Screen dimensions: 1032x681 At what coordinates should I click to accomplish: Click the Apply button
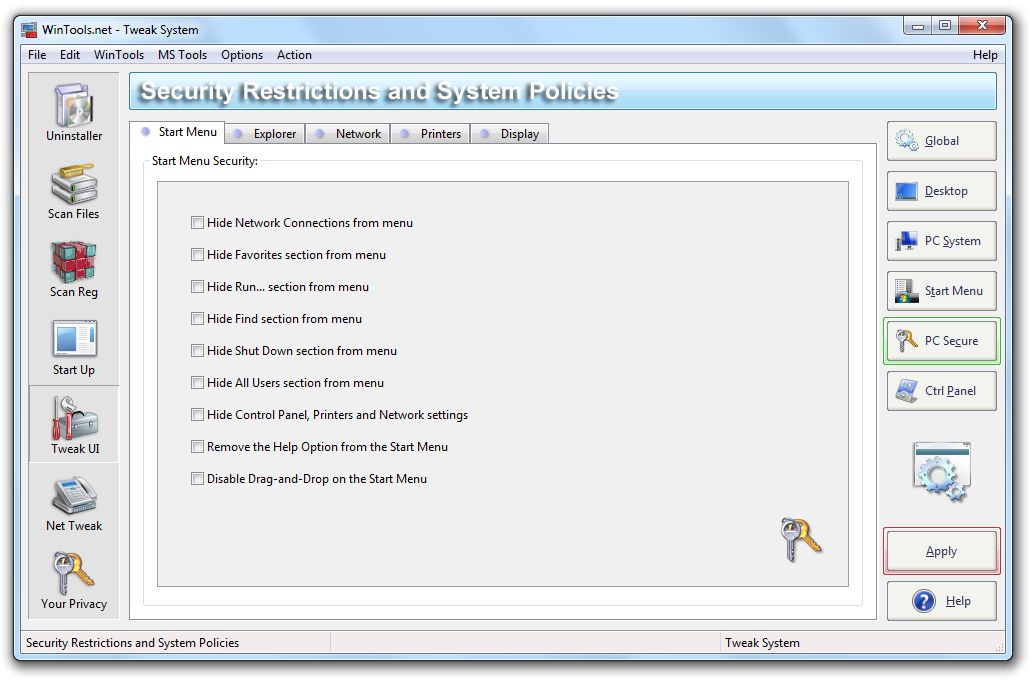click(x=941, y=551)
